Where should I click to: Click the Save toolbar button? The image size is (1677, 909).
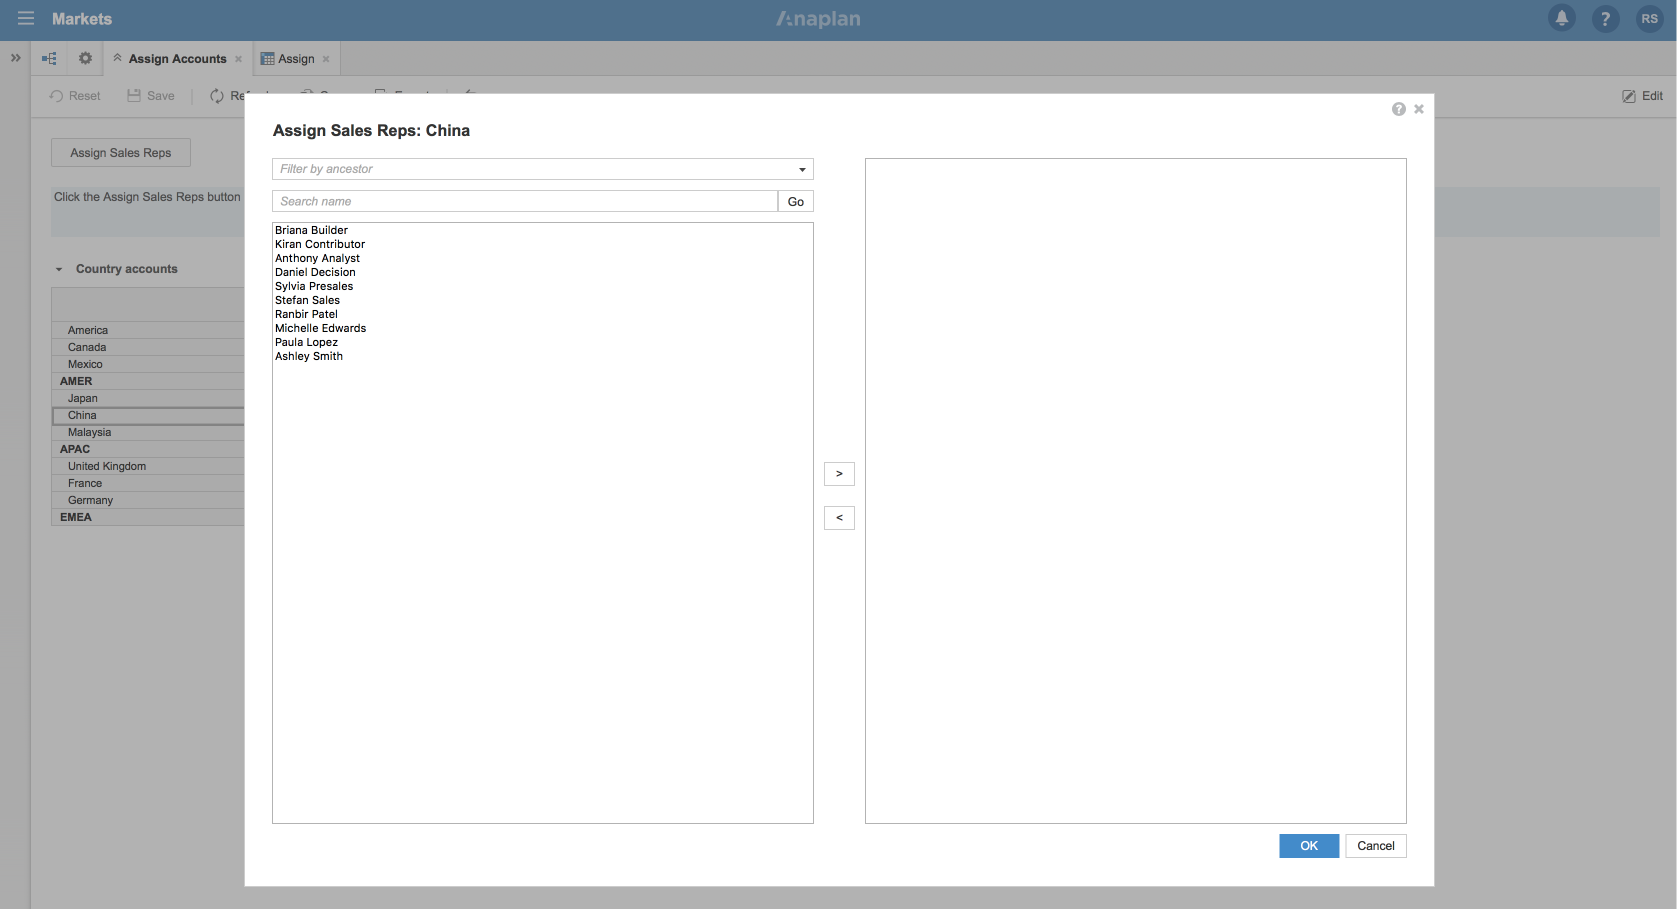click(x=151, y=96)
